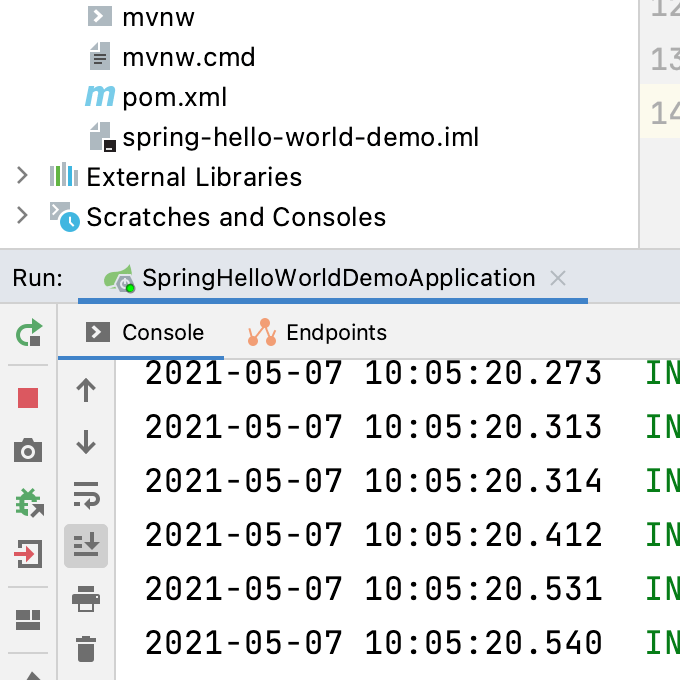Image resolution: width=680 pixels, height=680 pixels.
Task: Dump threads using the camera icon
Action: click(28, 451)
